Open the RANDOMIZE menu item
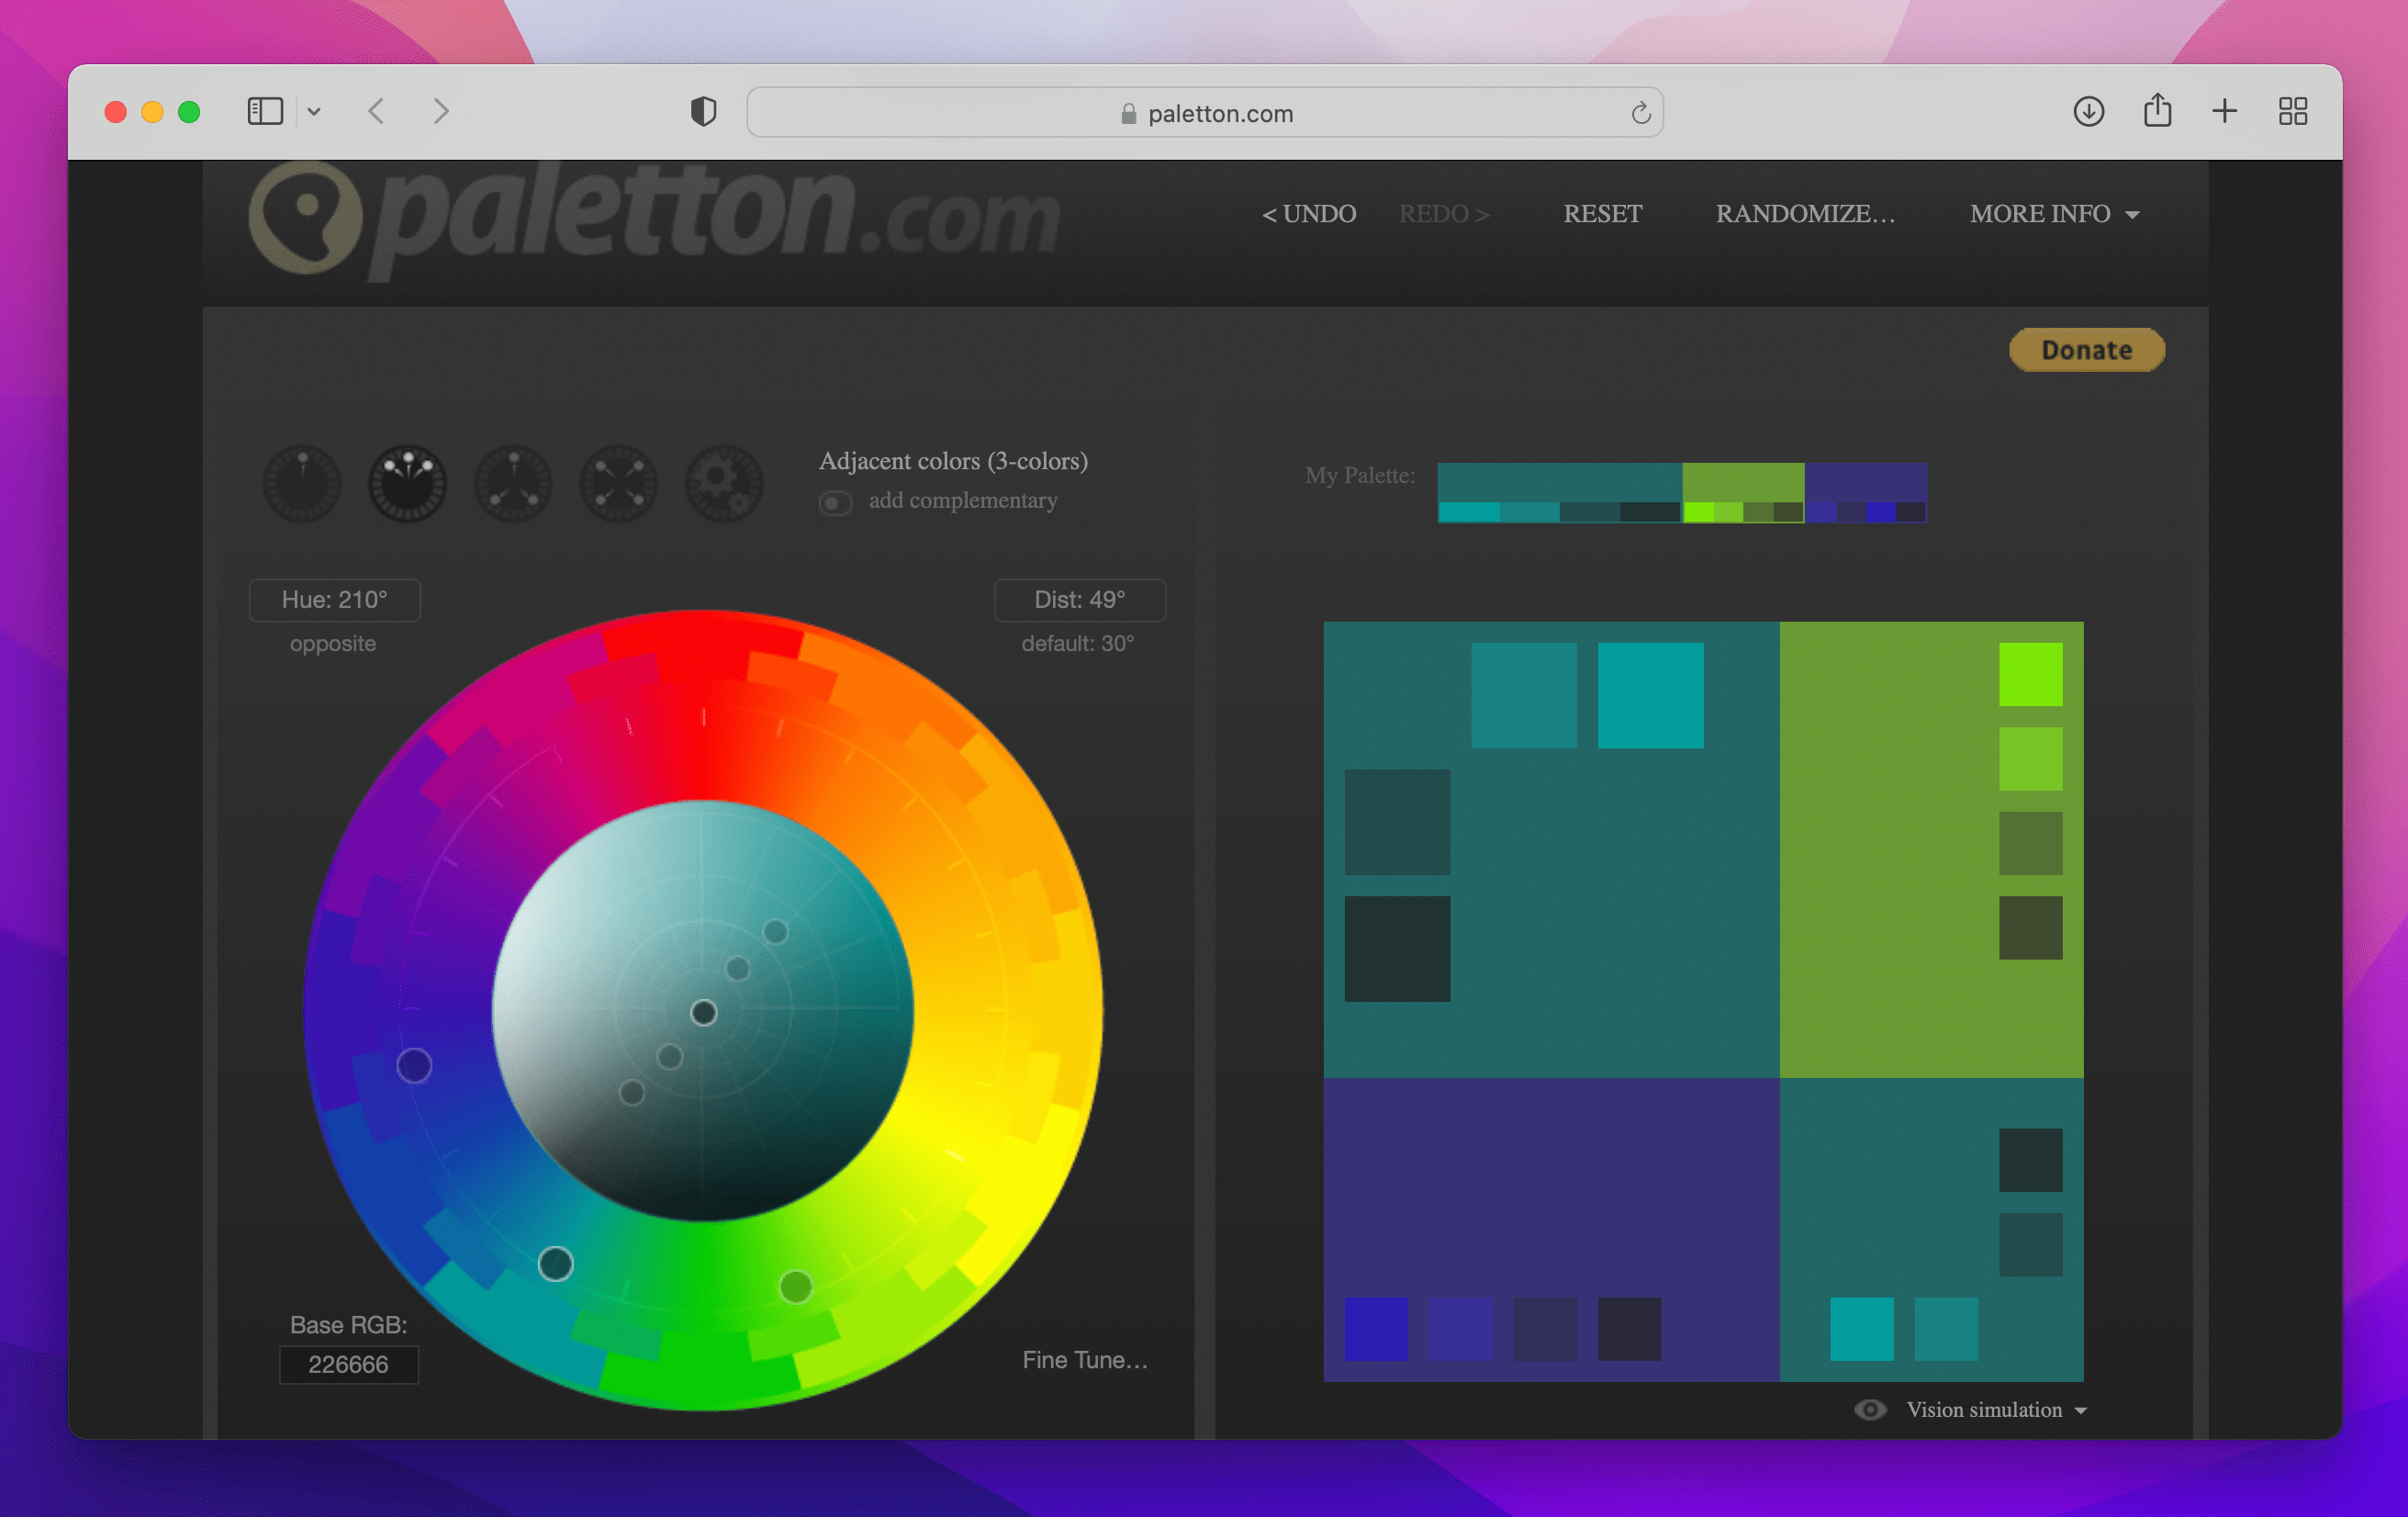This screenshot has width=2408, height=1517. click(1804, 213)
